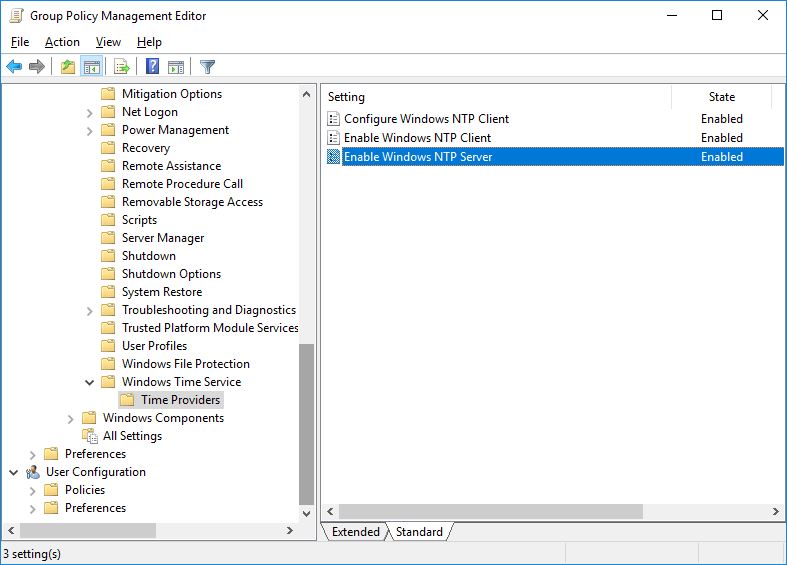
Task: Click the tree pane scroll-down arrow
Action: [x=307, y=513]
